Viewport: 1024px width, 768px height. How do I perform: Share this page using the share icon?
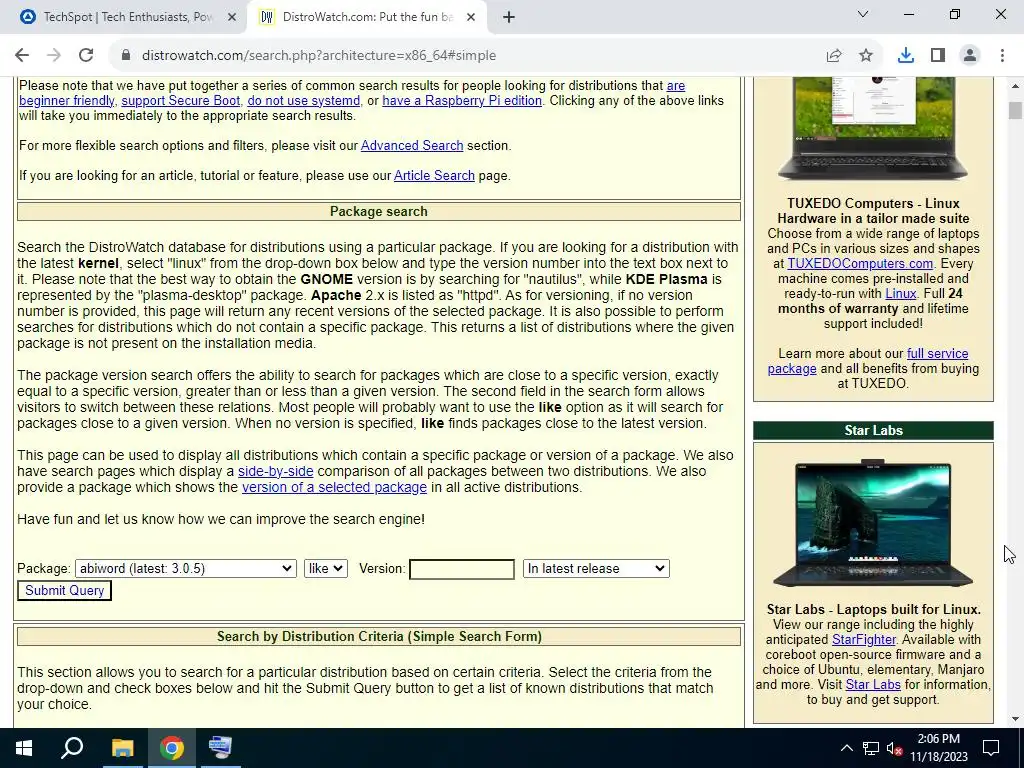coord(834,56)
